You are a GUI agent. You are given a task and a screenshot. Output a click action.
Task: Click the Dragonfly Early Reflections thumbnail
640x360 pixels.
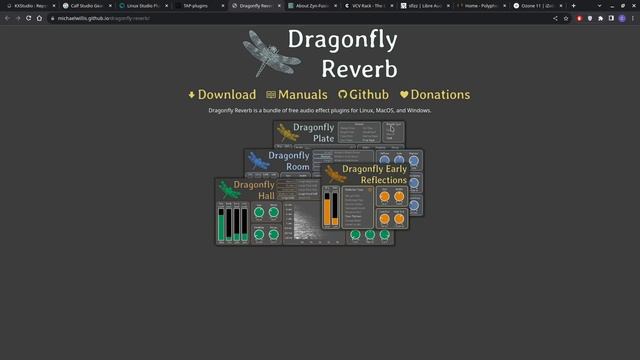pyautogui.click(x=365, y=196)
